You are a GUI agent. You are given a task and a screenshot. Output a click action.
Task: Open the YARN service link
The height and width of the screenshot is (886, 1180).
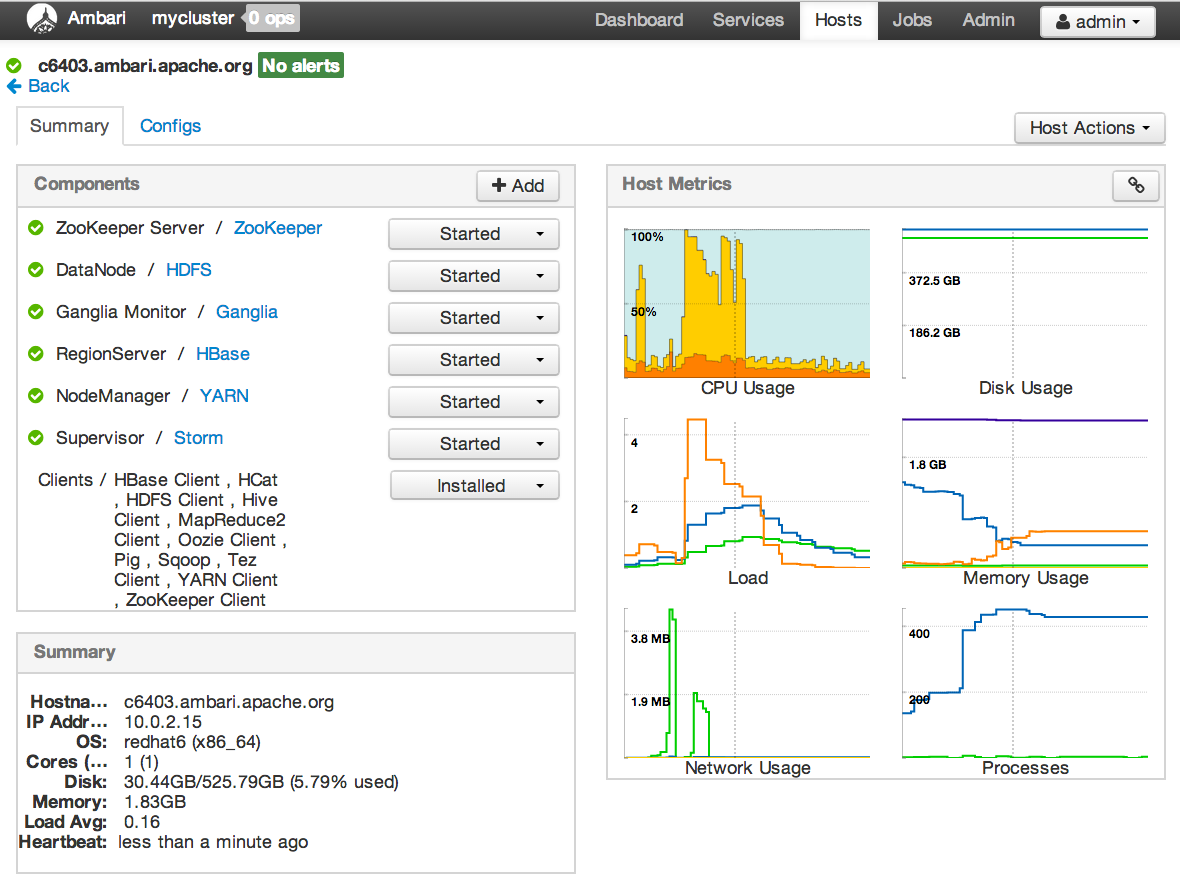[x=224, y=397]
